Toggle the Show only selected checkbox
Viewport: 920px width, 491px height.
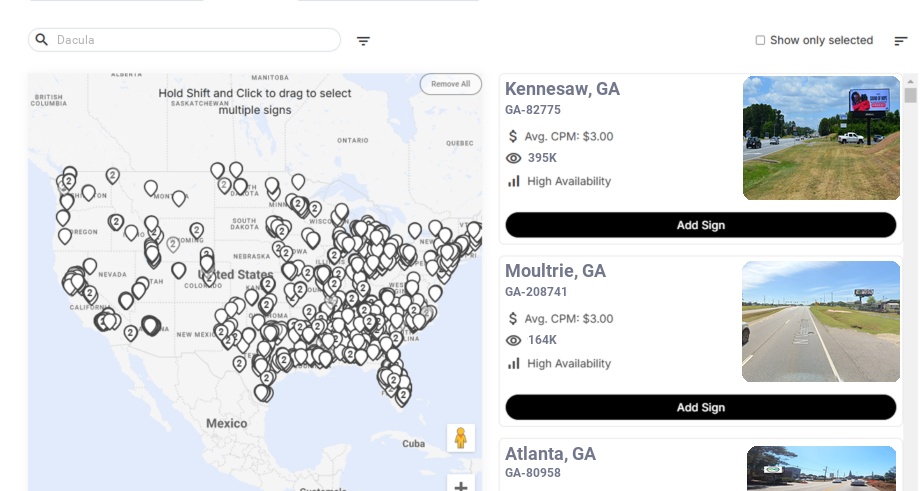point(760,41)
